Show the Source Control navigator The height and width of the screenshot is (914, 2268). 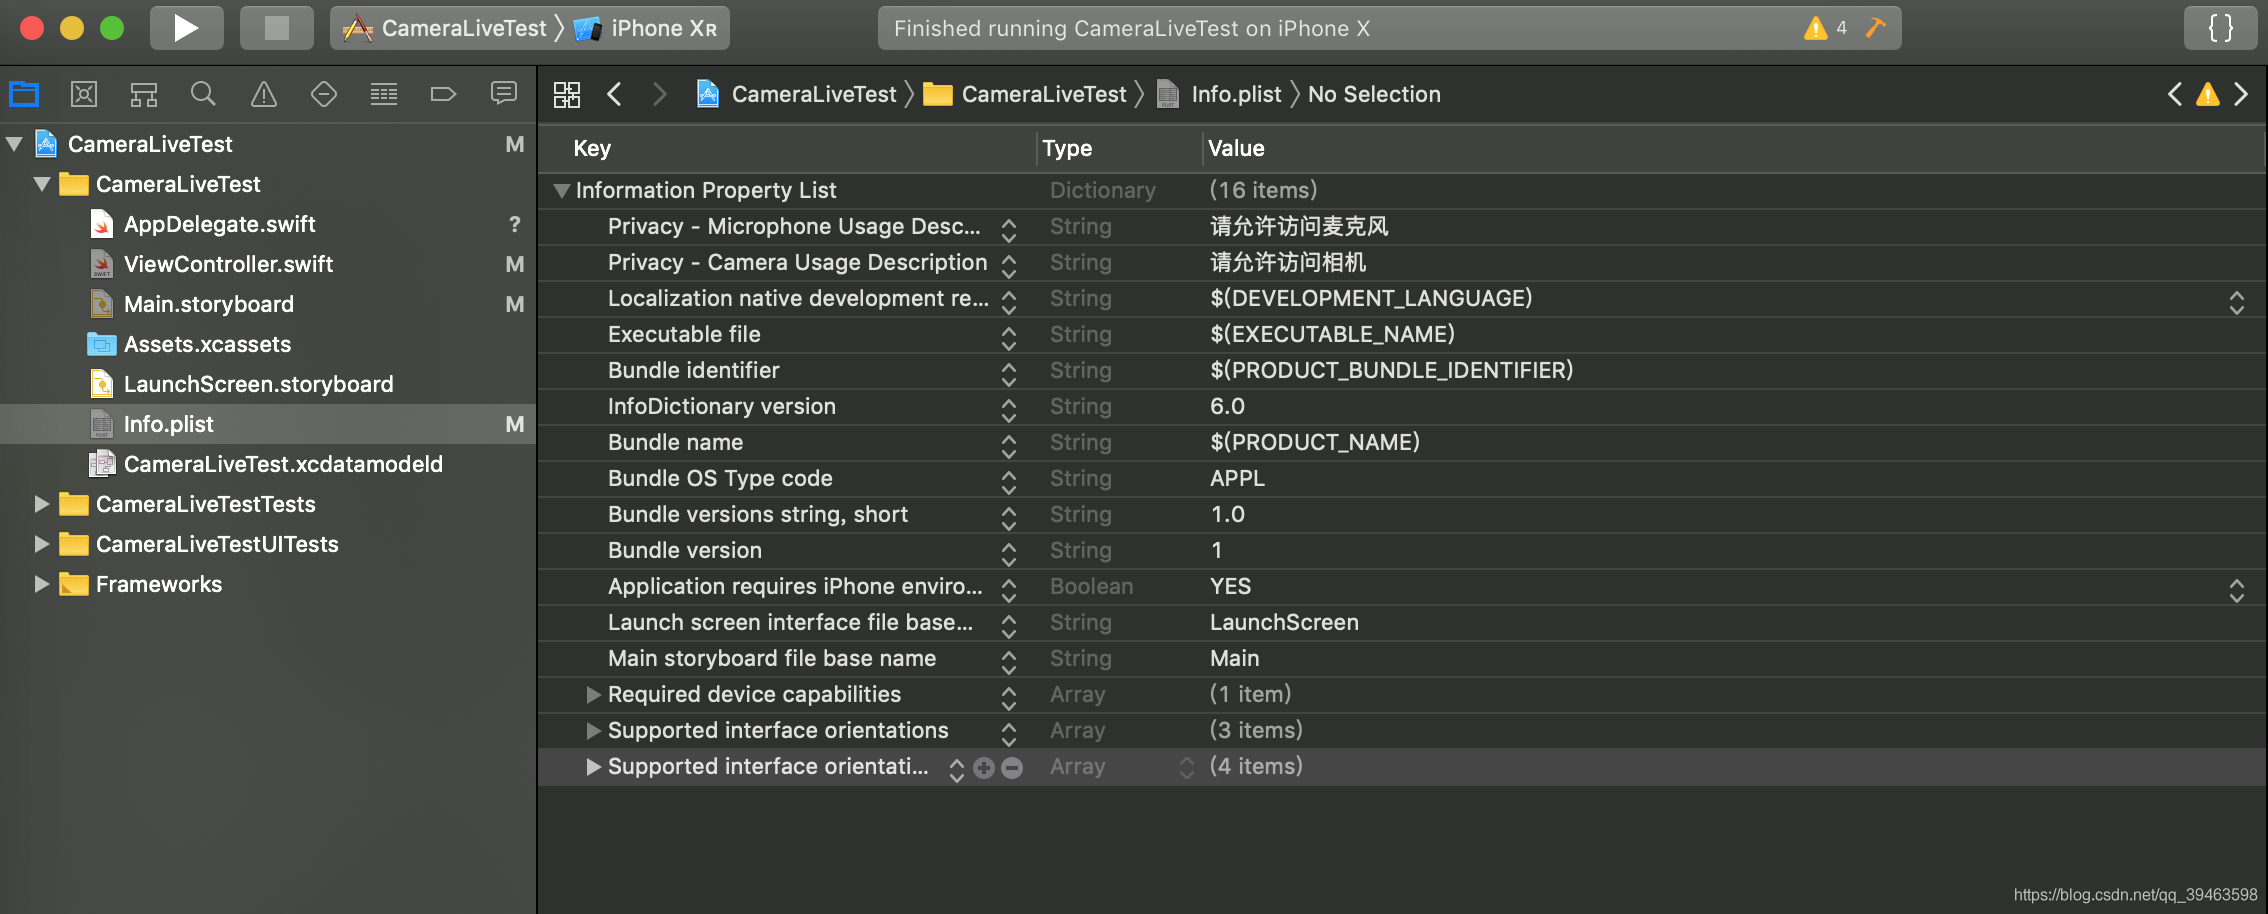84,94
